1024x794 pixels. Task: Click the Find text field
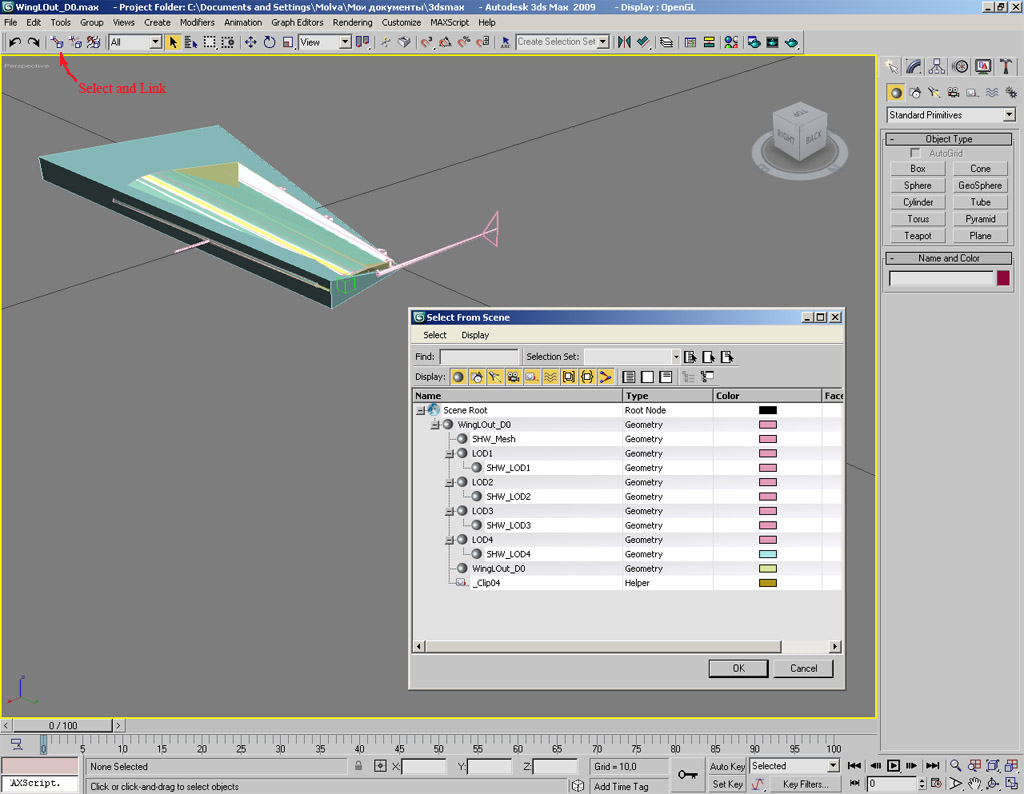479,357
